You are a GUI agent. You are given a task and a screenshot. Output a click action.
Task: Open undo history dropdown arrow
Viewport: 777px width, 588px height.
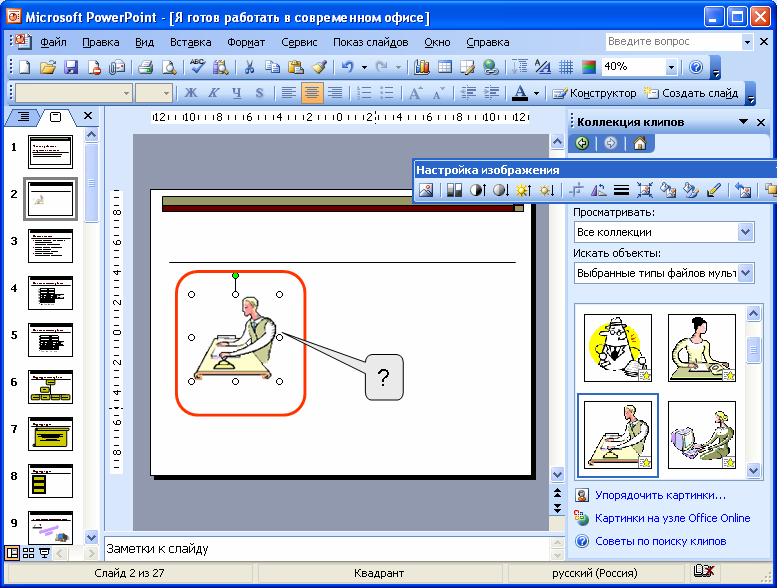tap(364, 67)
